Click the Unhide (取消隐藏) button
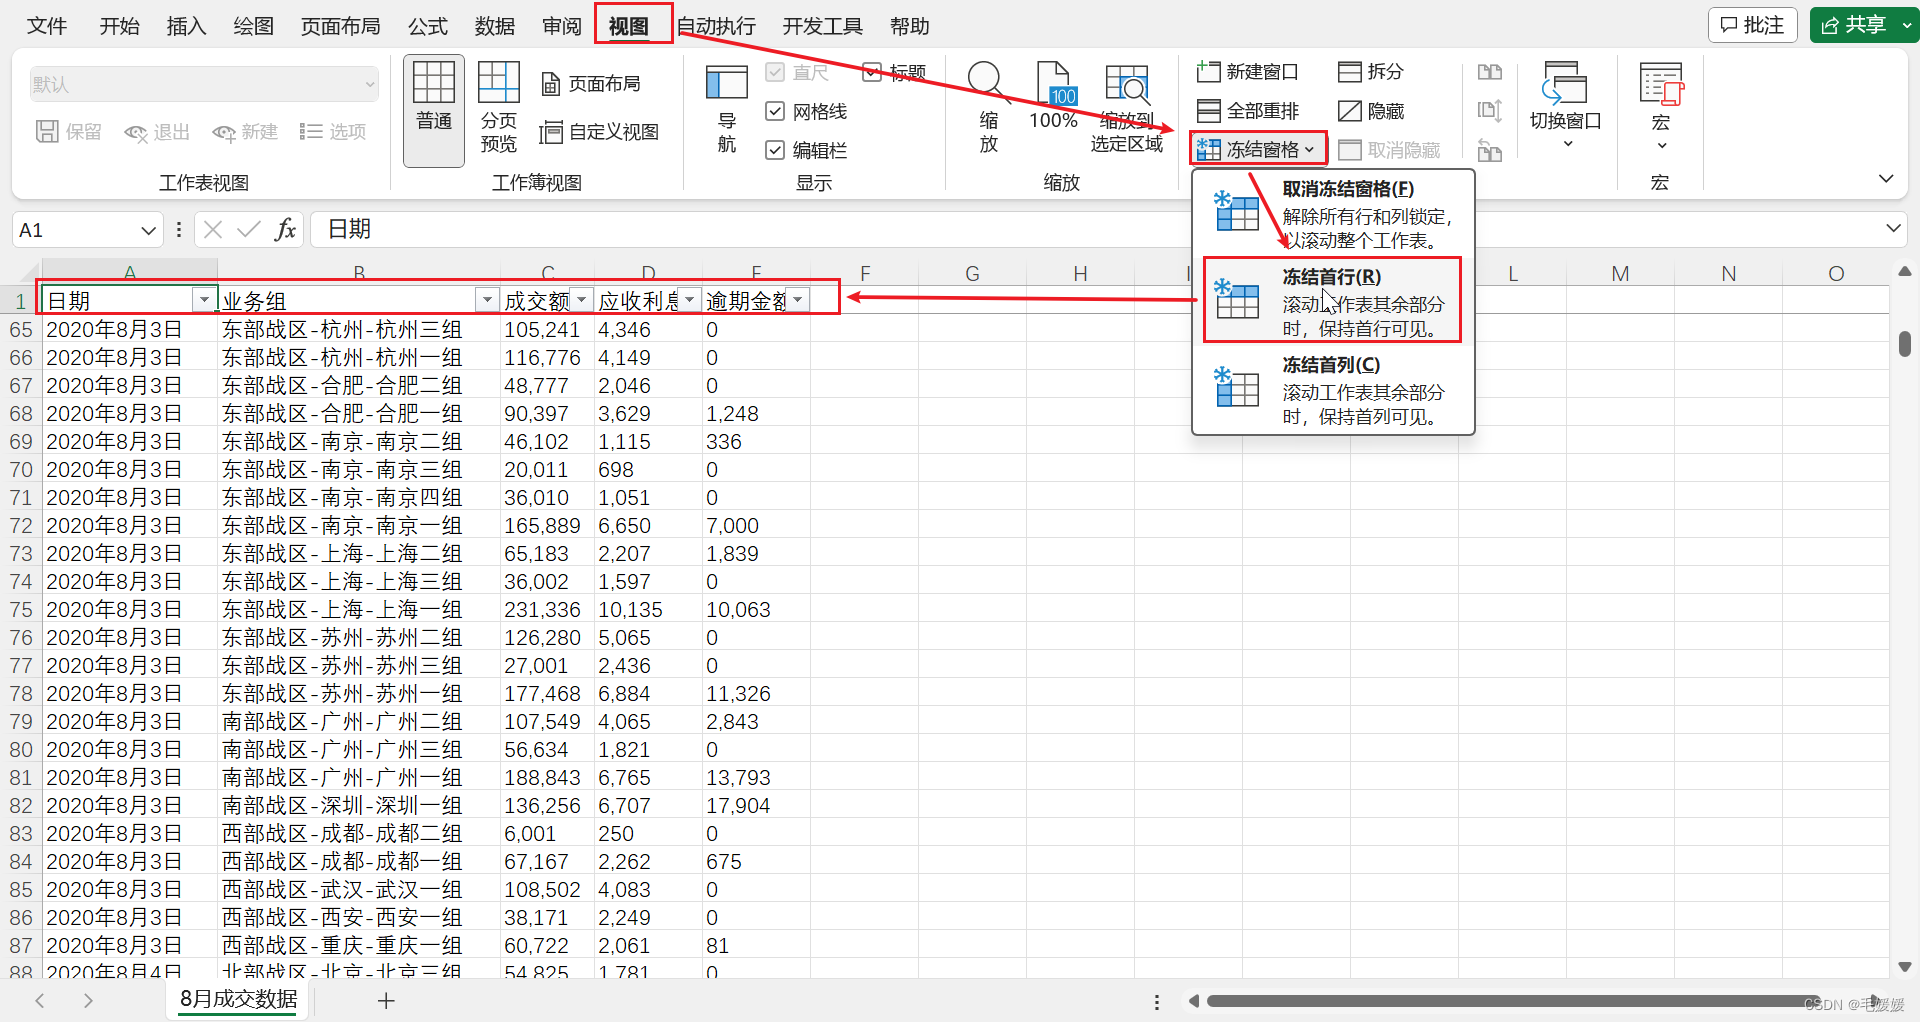 [x=1389, y=150]
